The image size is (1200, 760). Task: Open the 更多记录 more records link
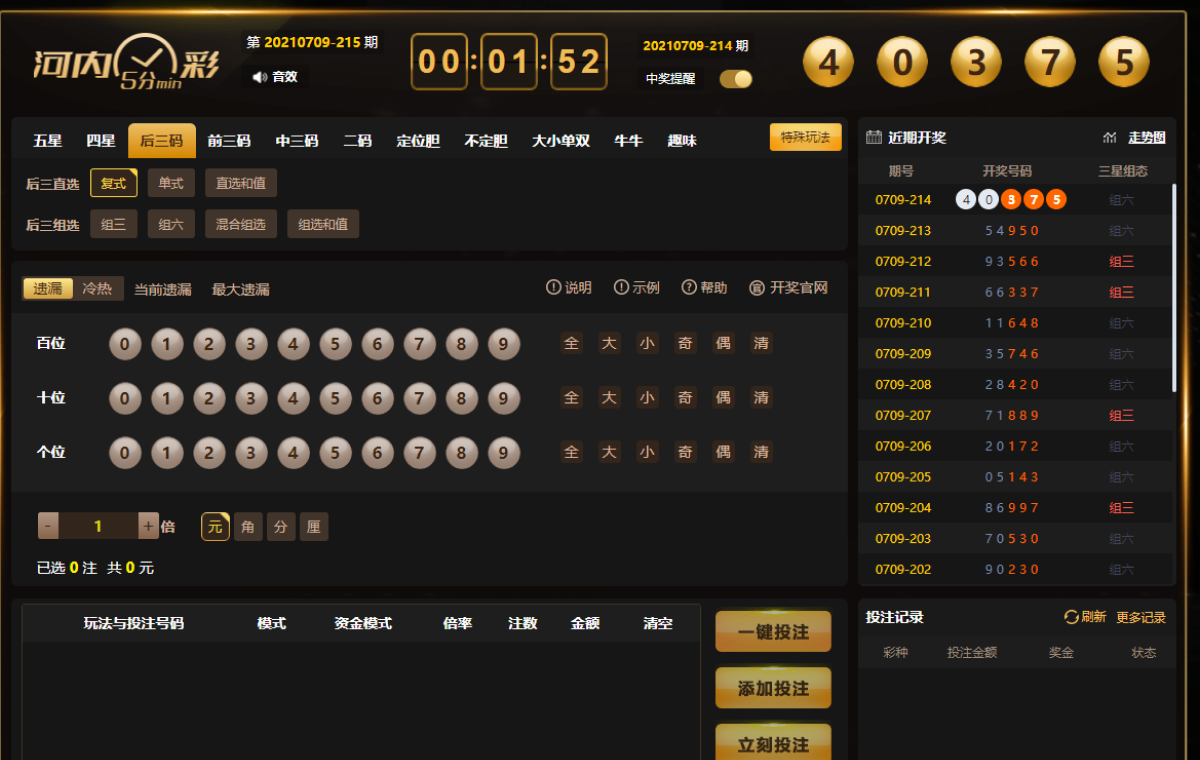1141,617
